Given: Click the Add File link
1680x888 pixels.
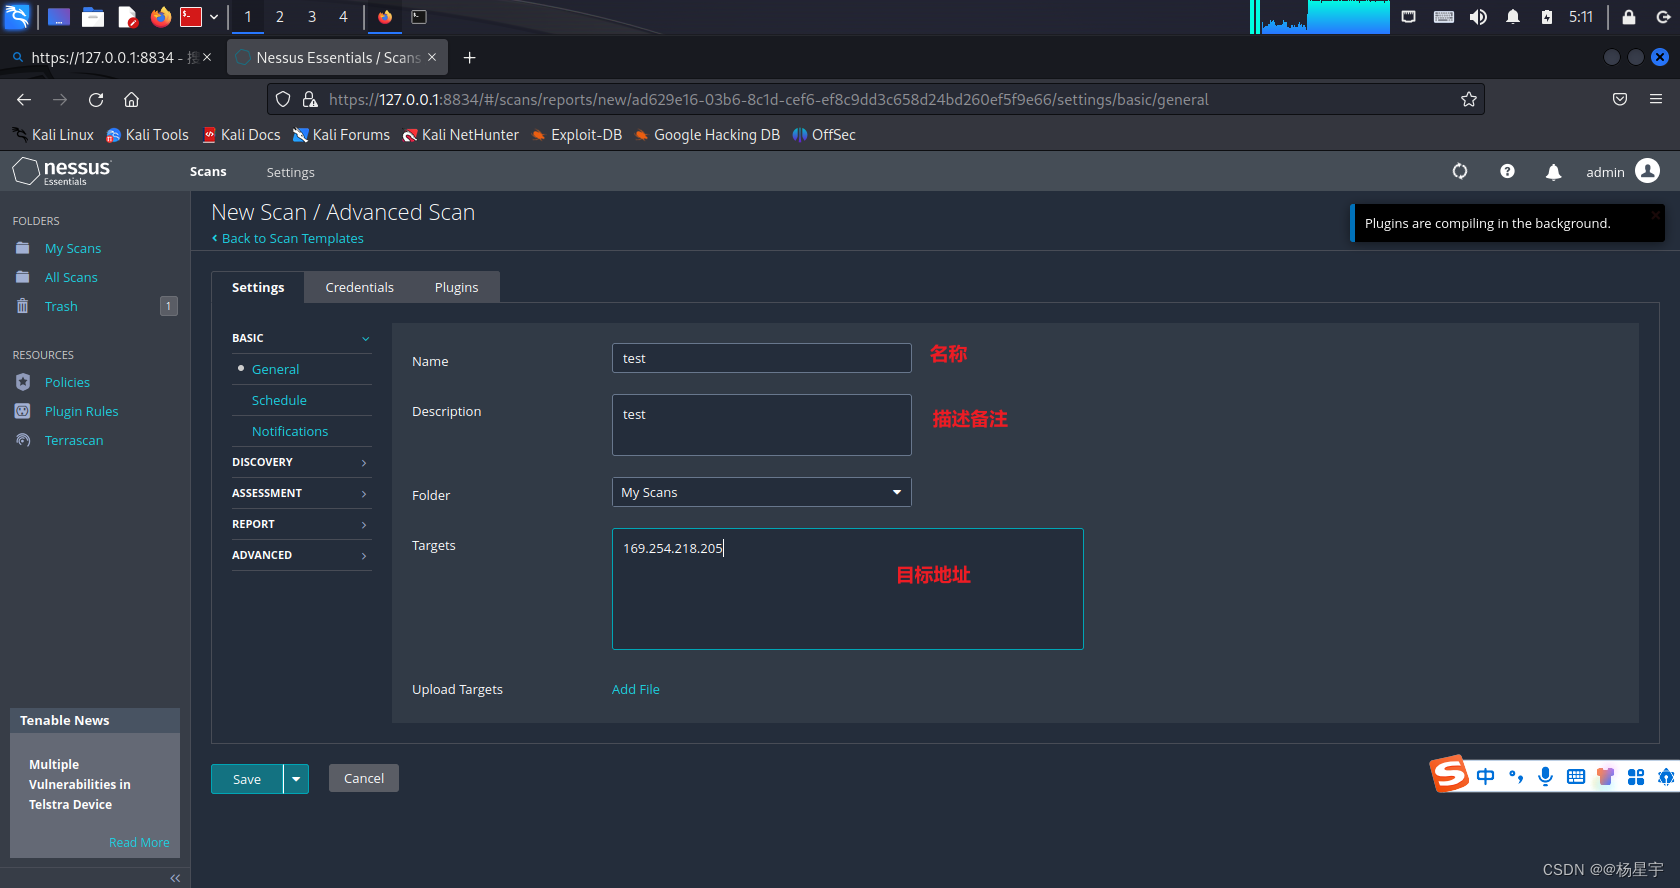Looking at the screenshot, I should pos(636,689).
